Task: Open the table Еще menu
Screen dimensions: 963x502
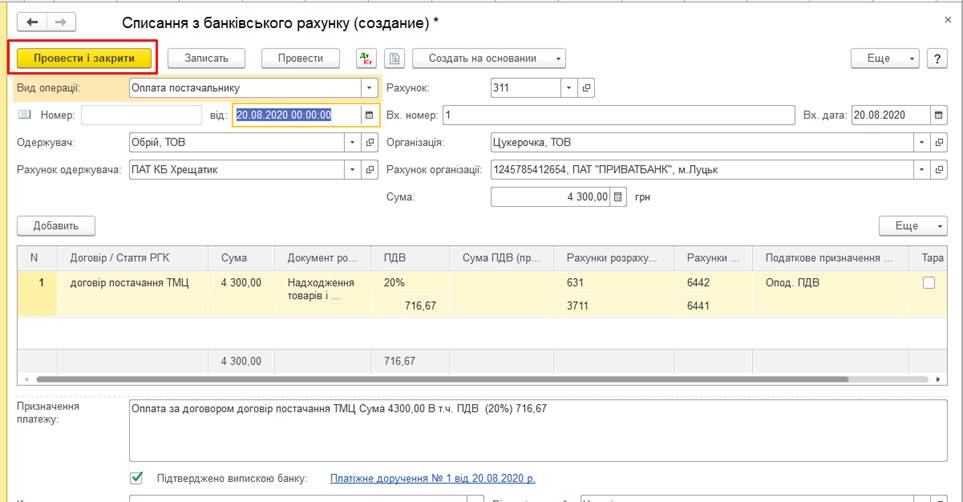Action: click(912, 226)
